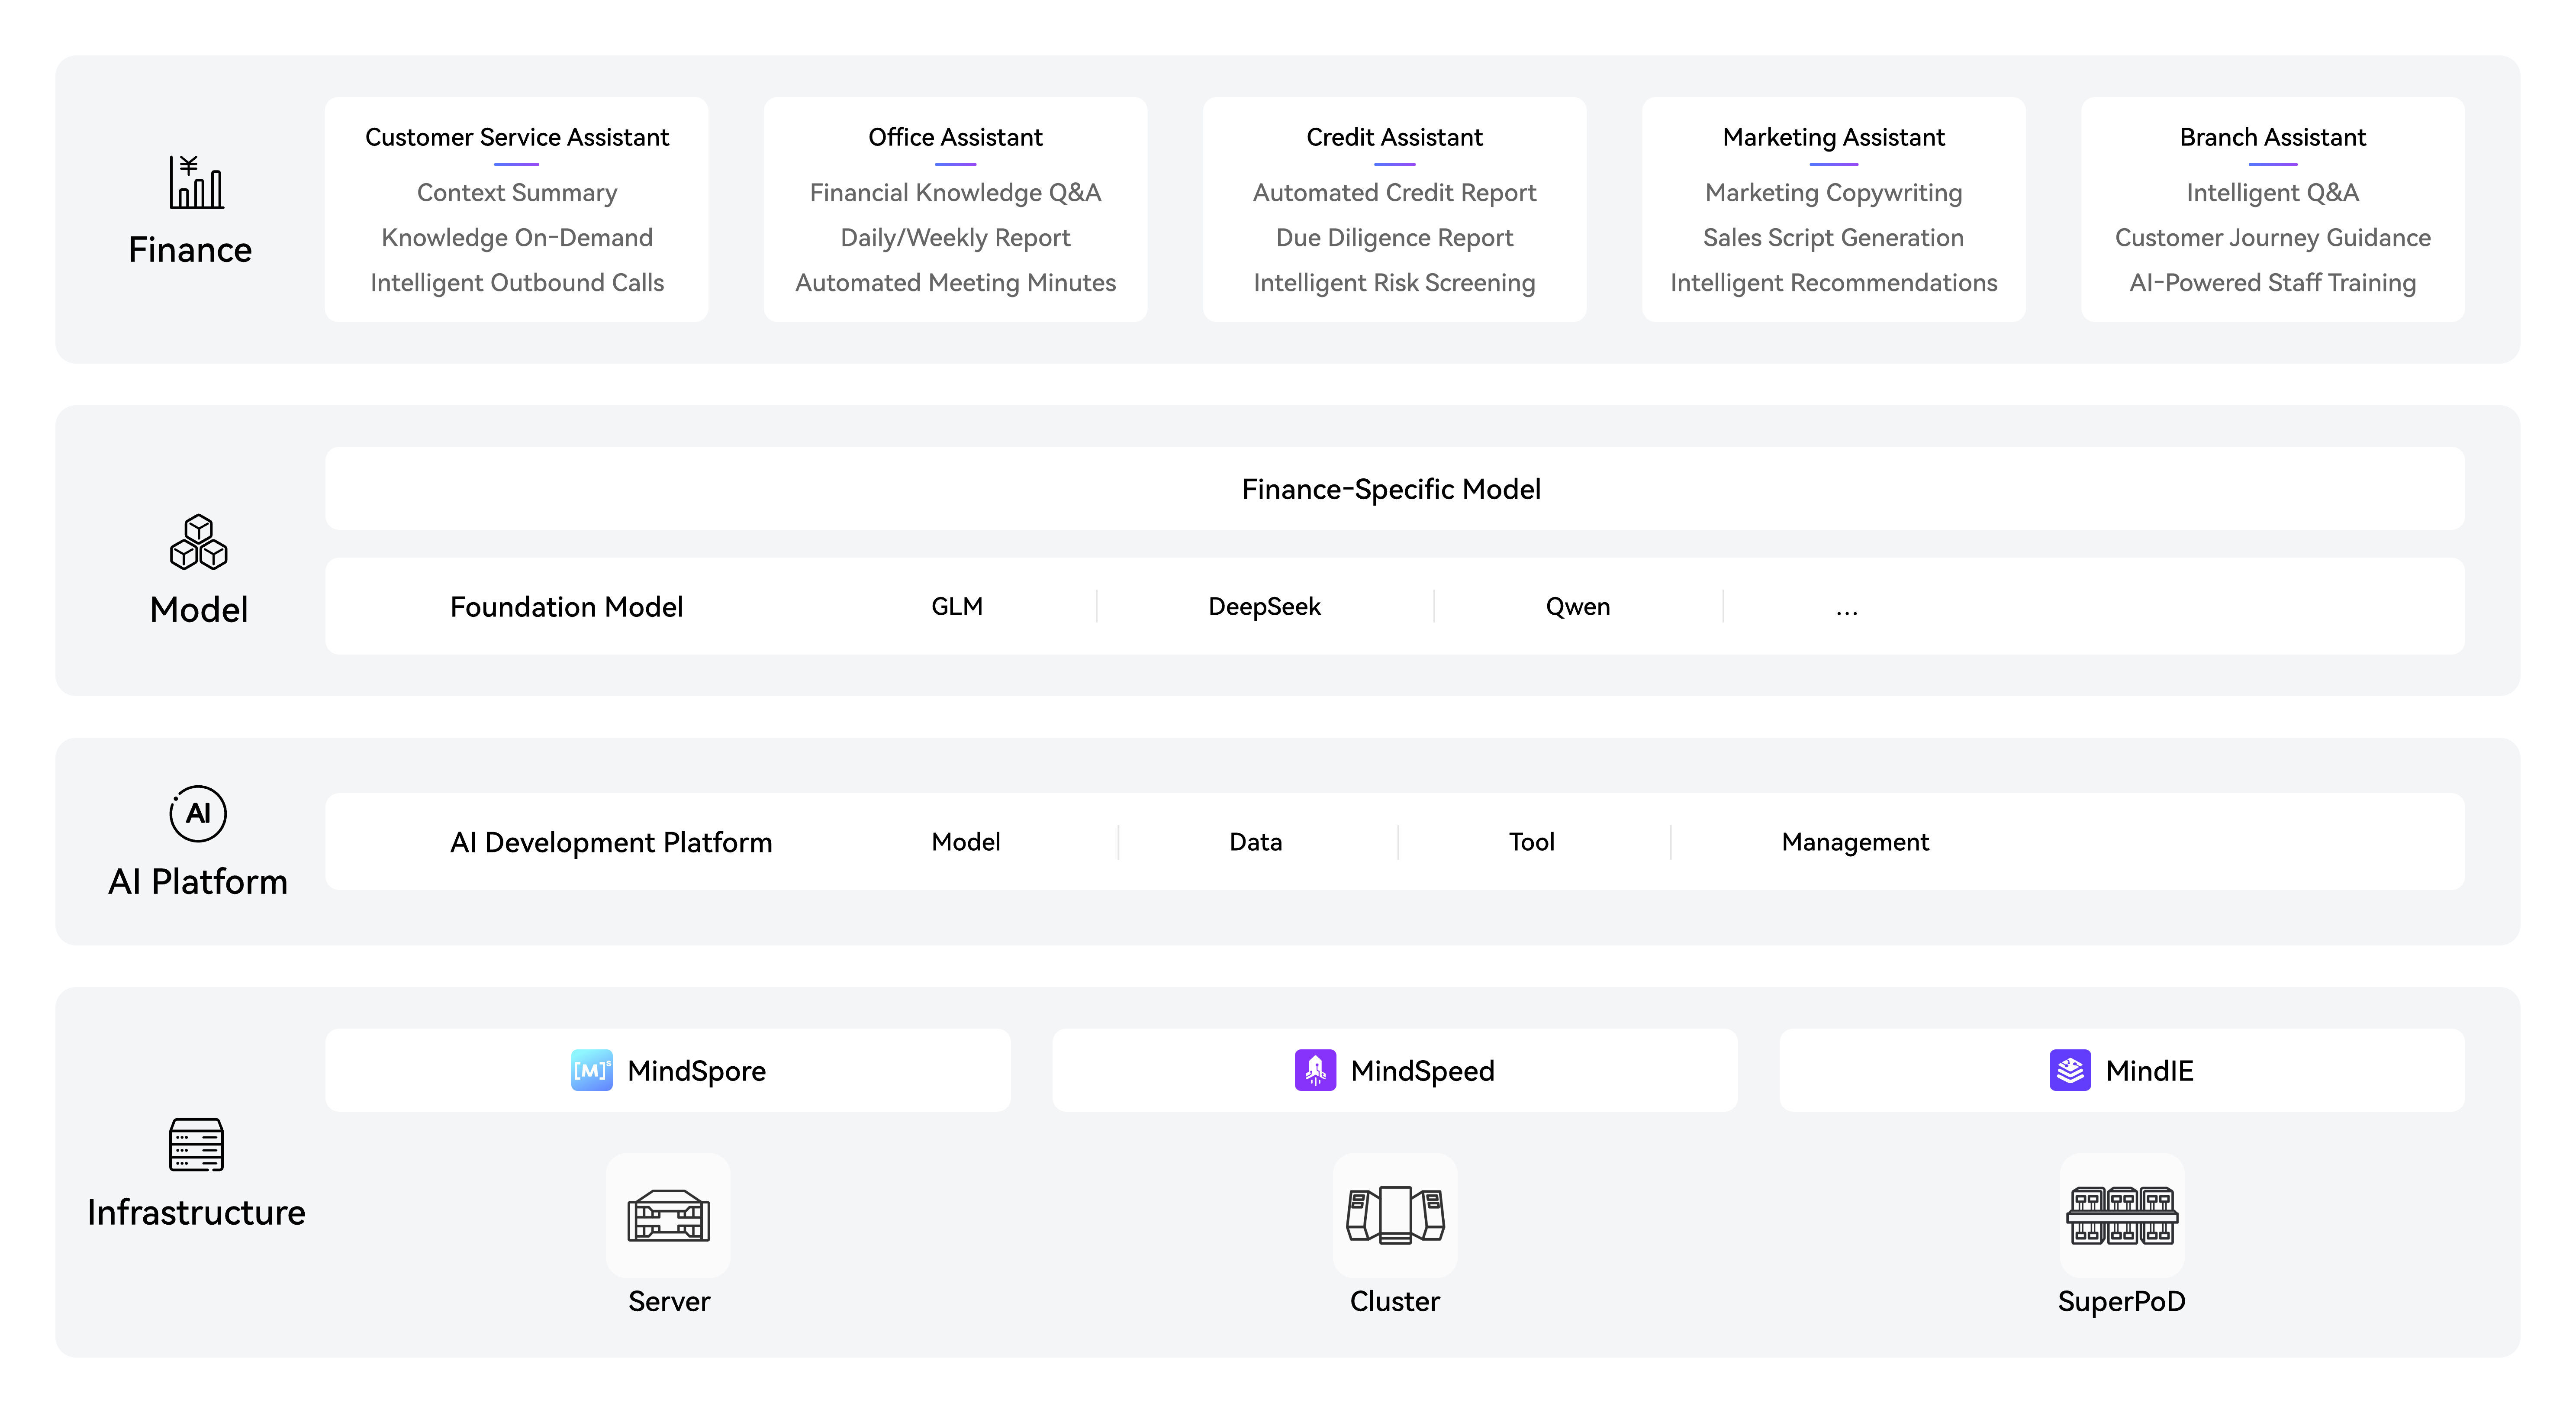Click the Infrastructure server rack icon

tap(196, 1144)
